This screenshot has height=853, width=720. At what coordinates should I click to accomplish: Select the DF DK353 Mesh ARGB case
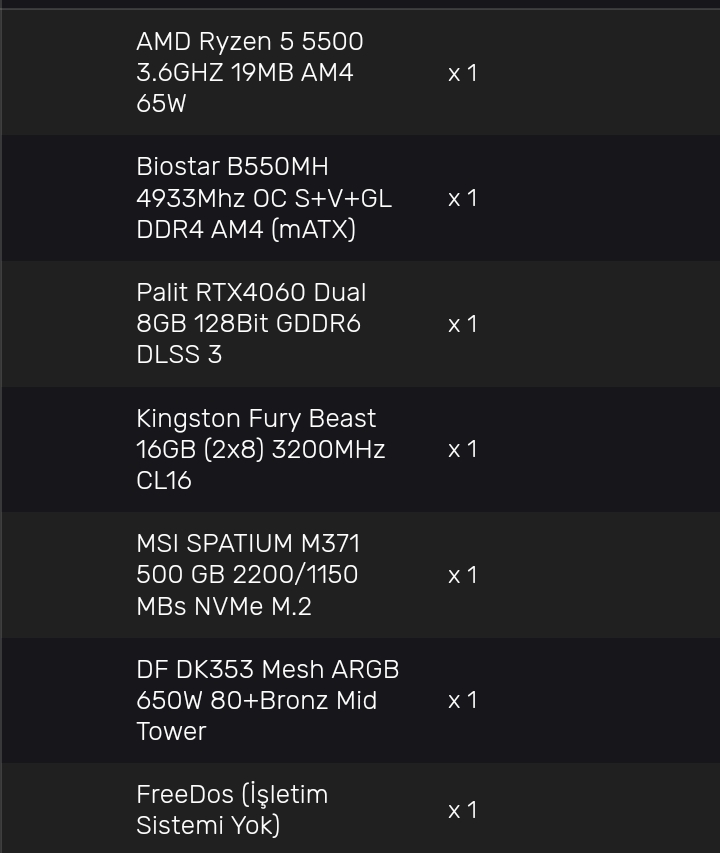[267, 669]
